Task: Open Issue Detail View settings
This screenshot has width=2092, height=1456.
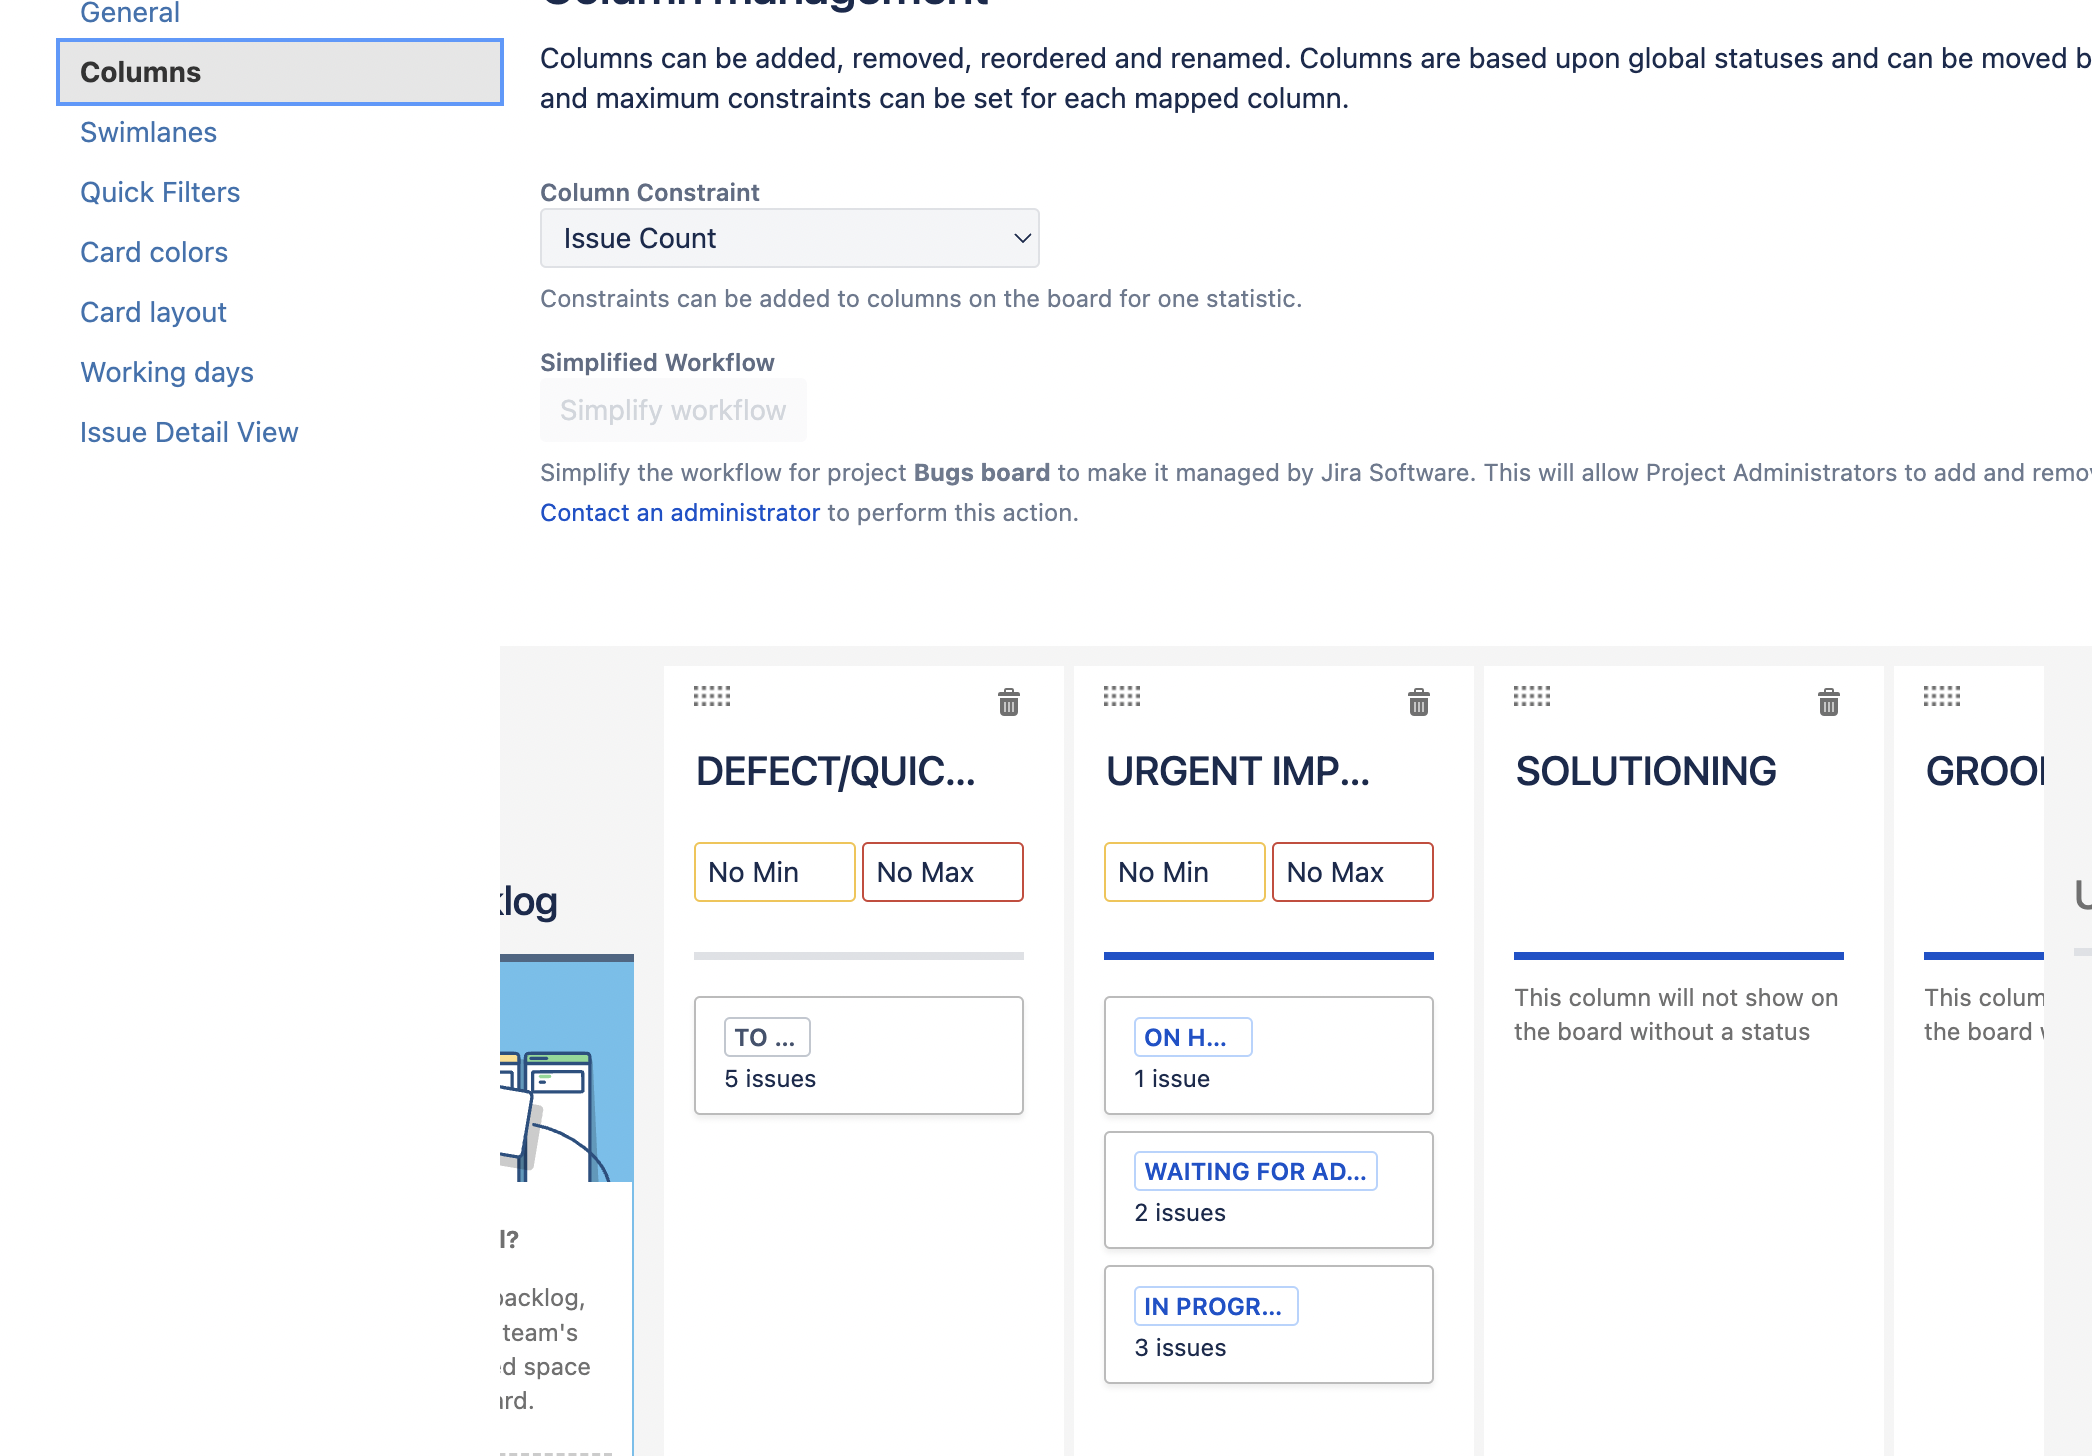Action: [189, 432]
